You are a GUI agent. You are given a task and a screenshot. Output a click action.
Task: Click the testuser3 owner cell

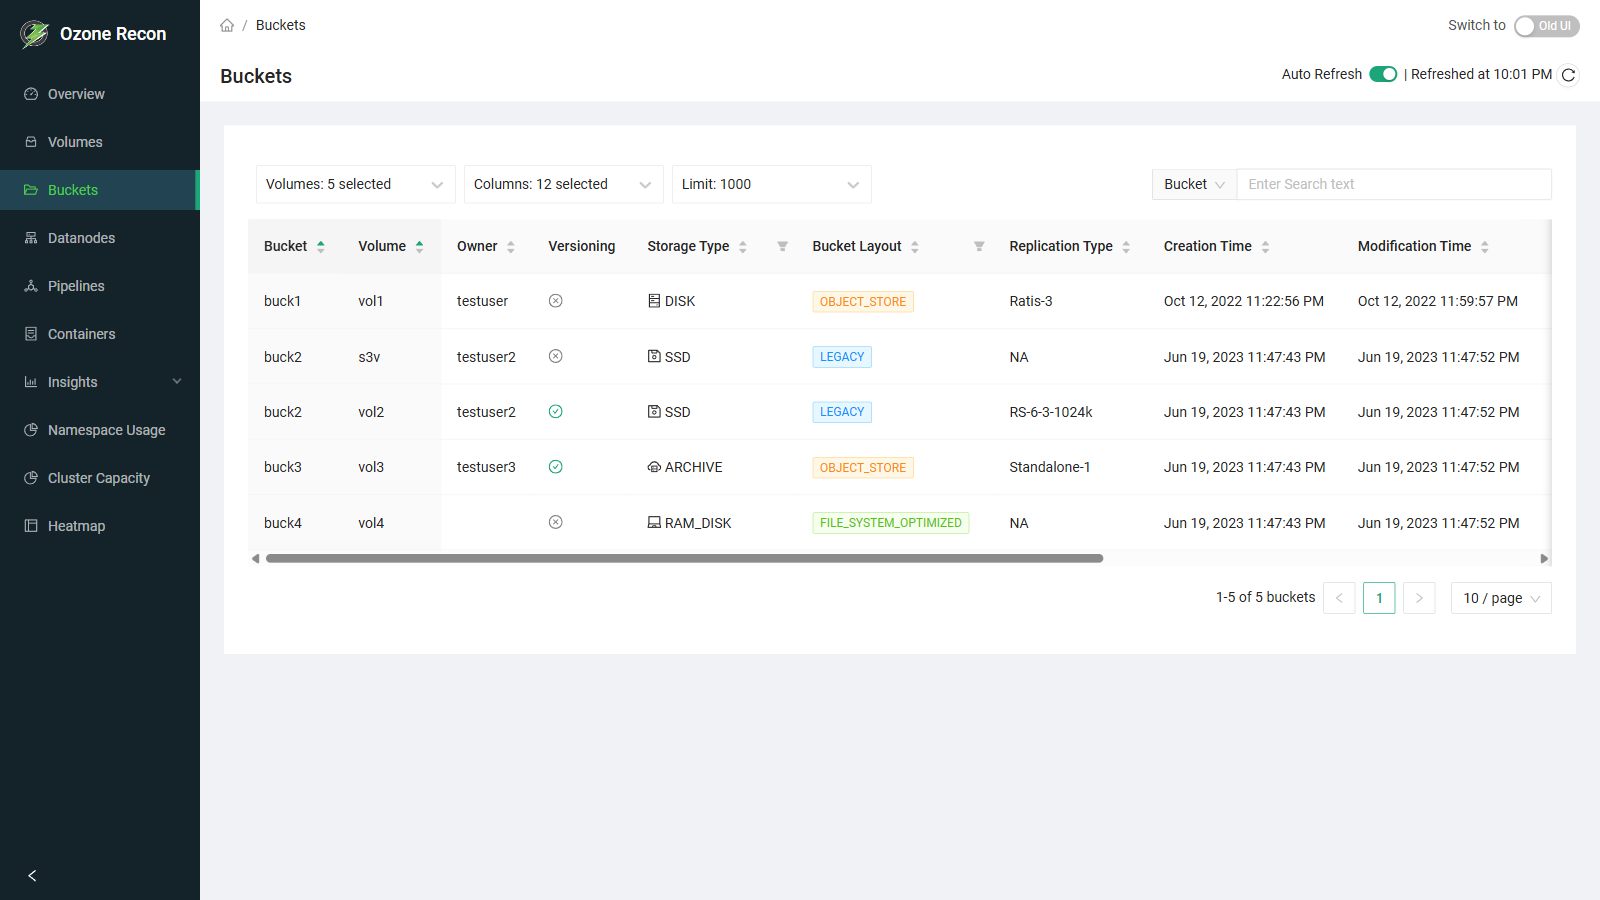(486, 467)
